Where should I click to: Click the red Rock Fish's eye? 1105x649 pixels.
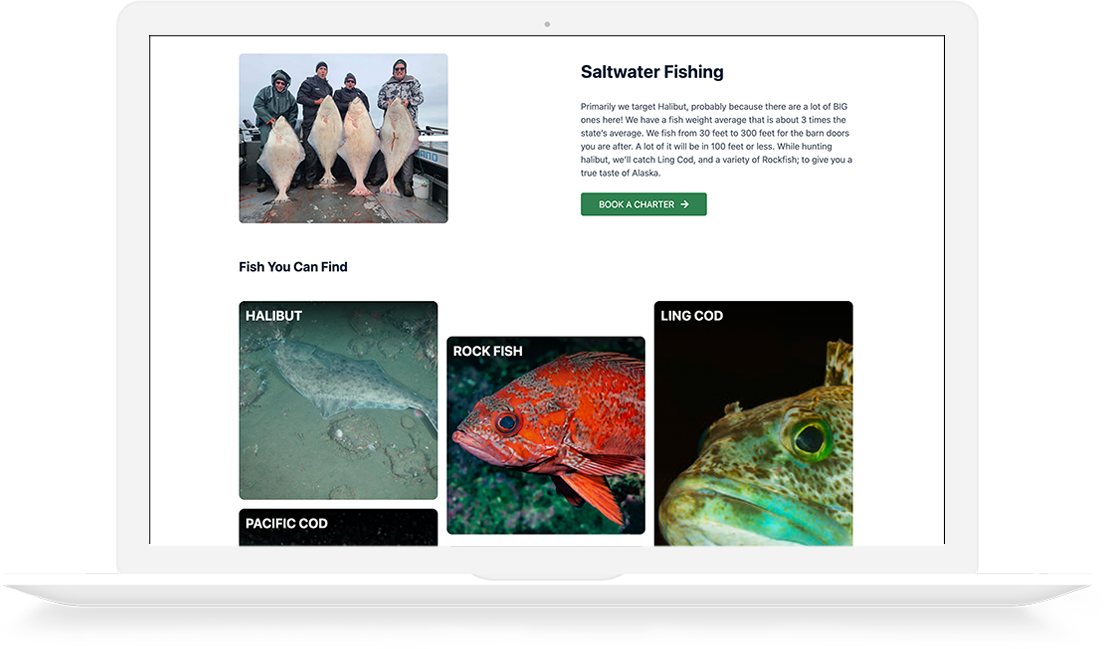[x=505, y=423]
